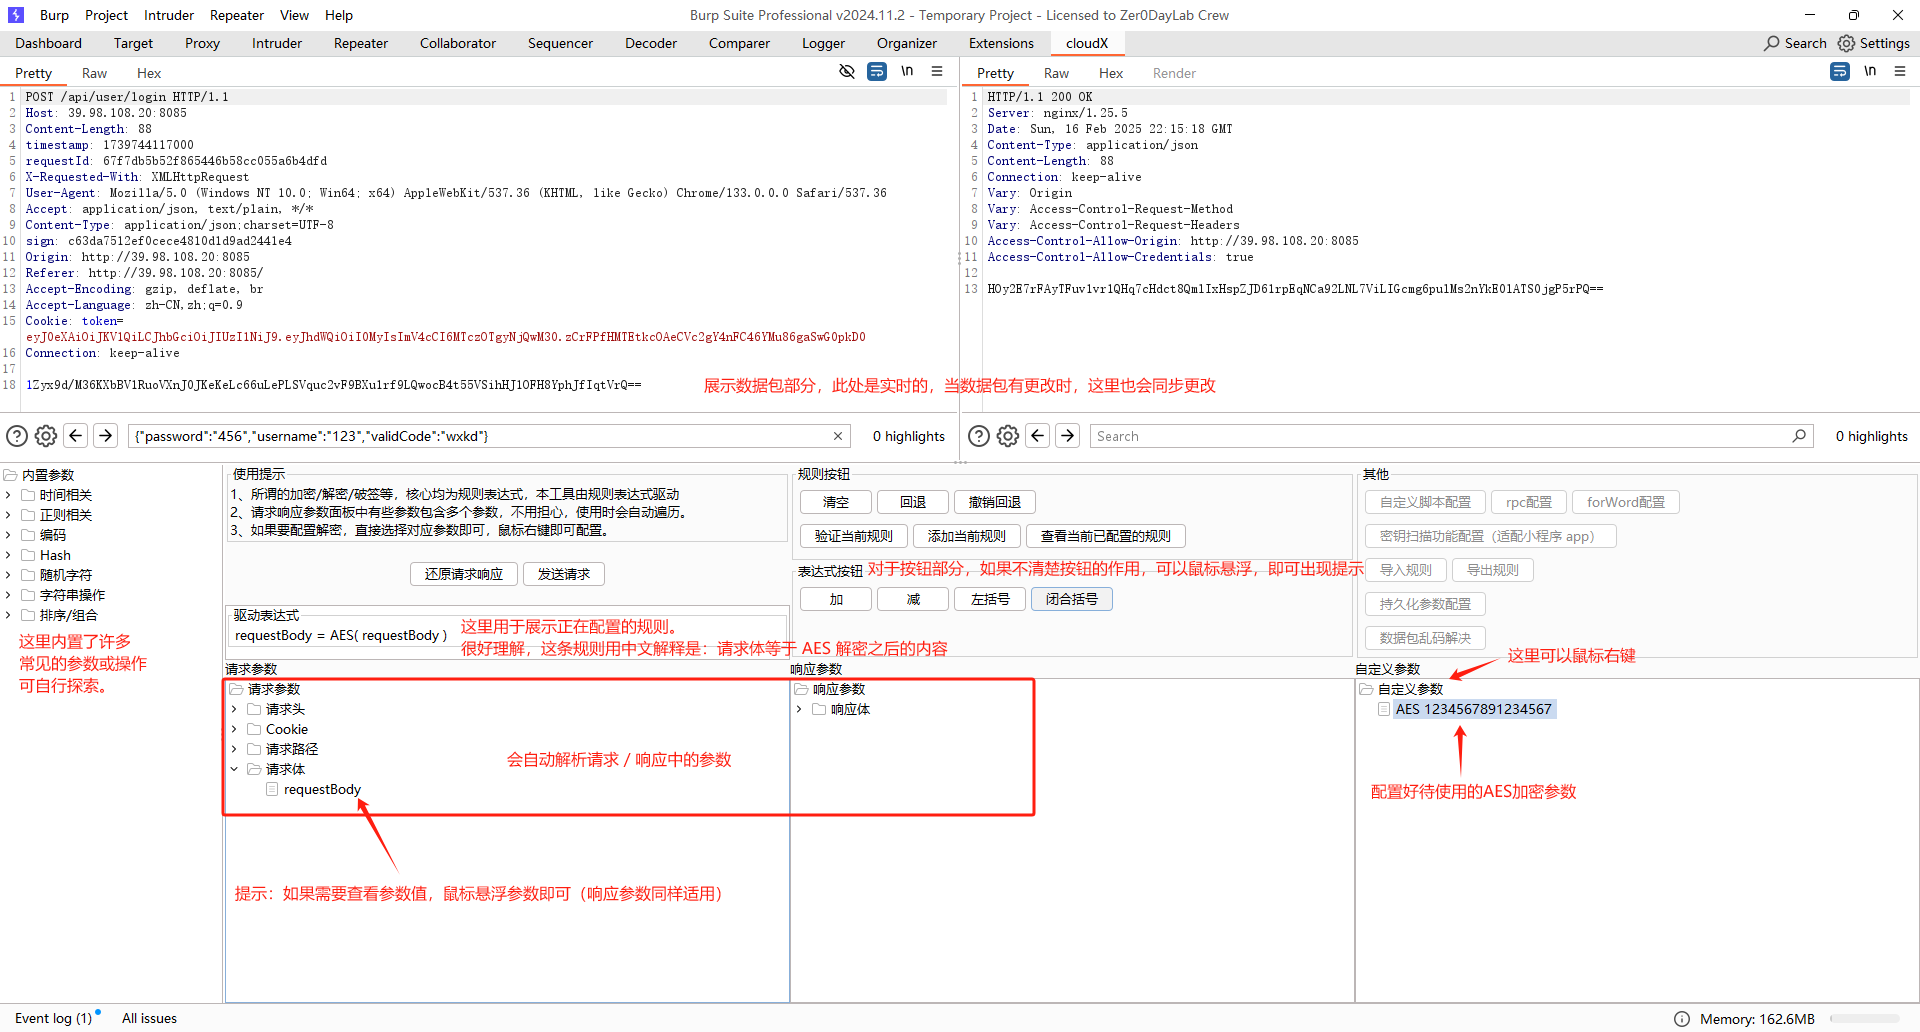
Task: Open All issues in status bar
Action: (x=149, y=1018)
